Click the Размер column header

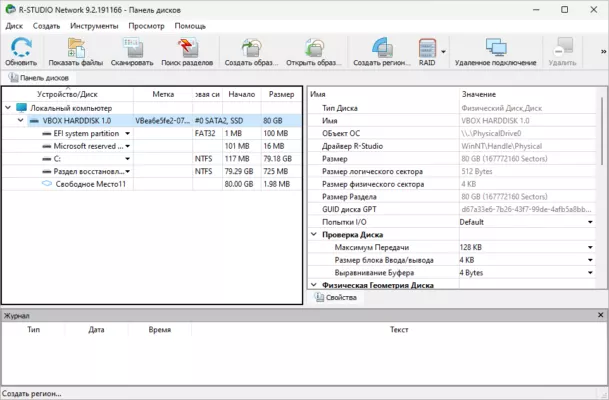[282, 94]
